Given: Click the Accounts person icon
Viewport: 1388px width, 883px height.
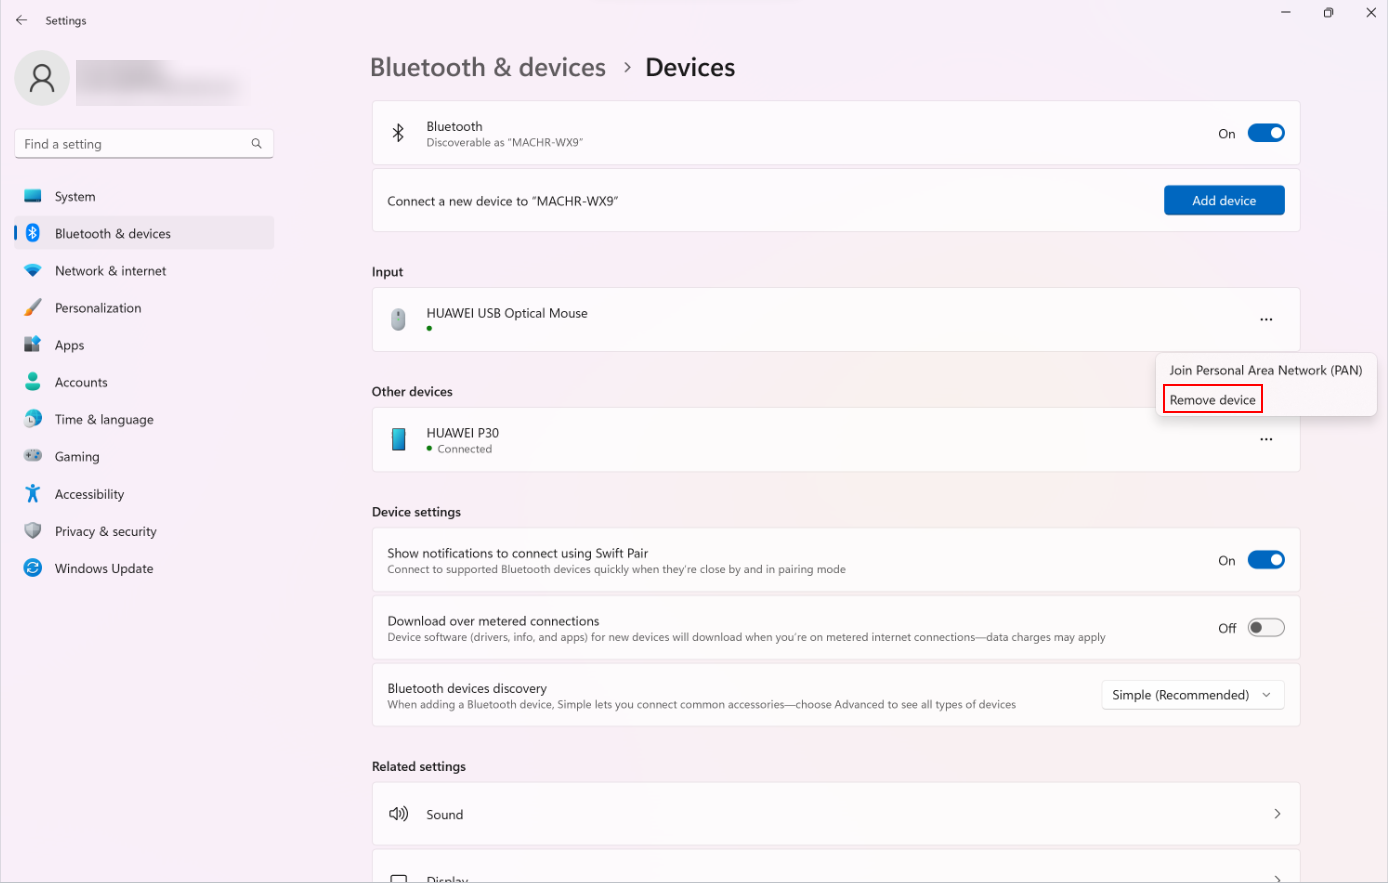Looking at the screenshot, I should 33,382.
